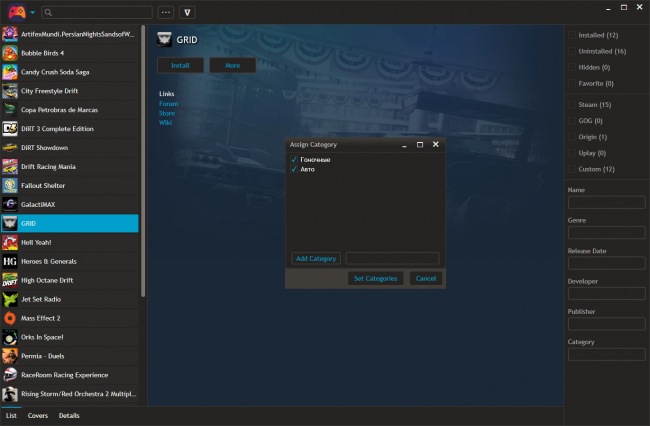The width and height of the screenshot is (650, 426).
Task: Click the new category name field
Action: [x=392, y=259]
